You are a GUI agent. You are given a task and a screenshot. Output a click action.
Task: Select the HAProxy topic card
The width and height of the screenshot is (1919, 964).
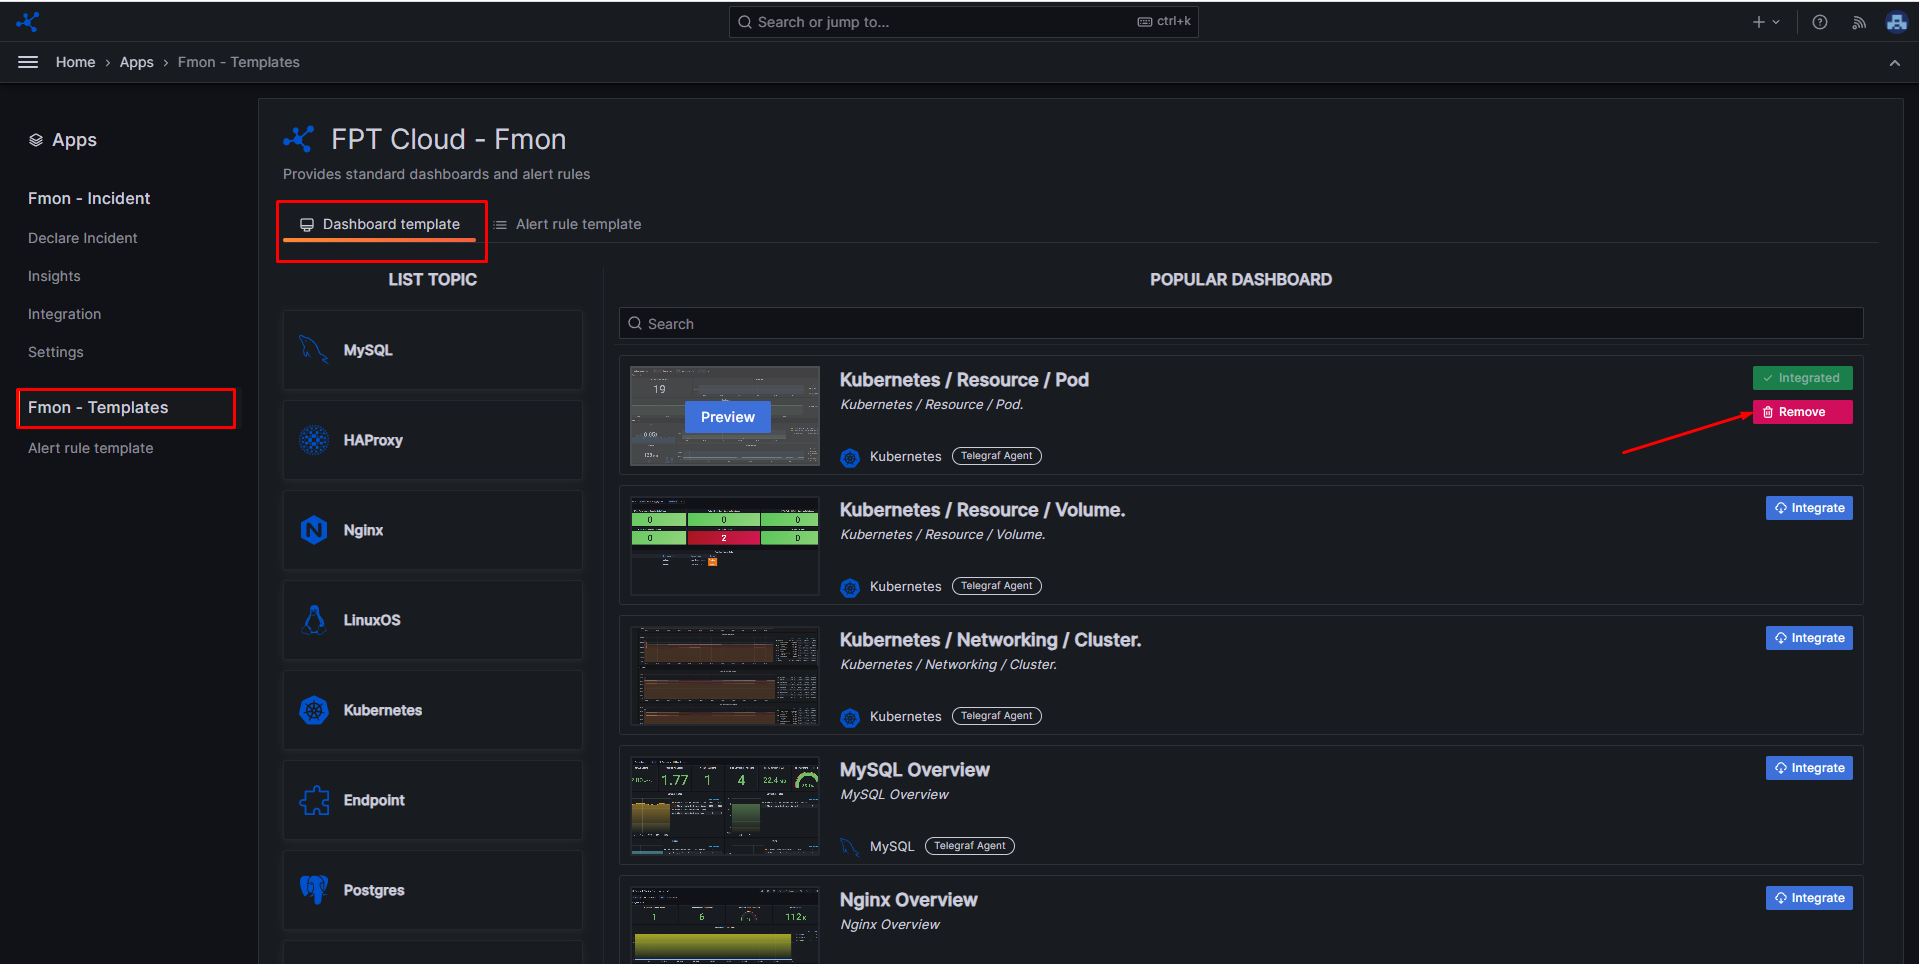click(x=432, y=440)
